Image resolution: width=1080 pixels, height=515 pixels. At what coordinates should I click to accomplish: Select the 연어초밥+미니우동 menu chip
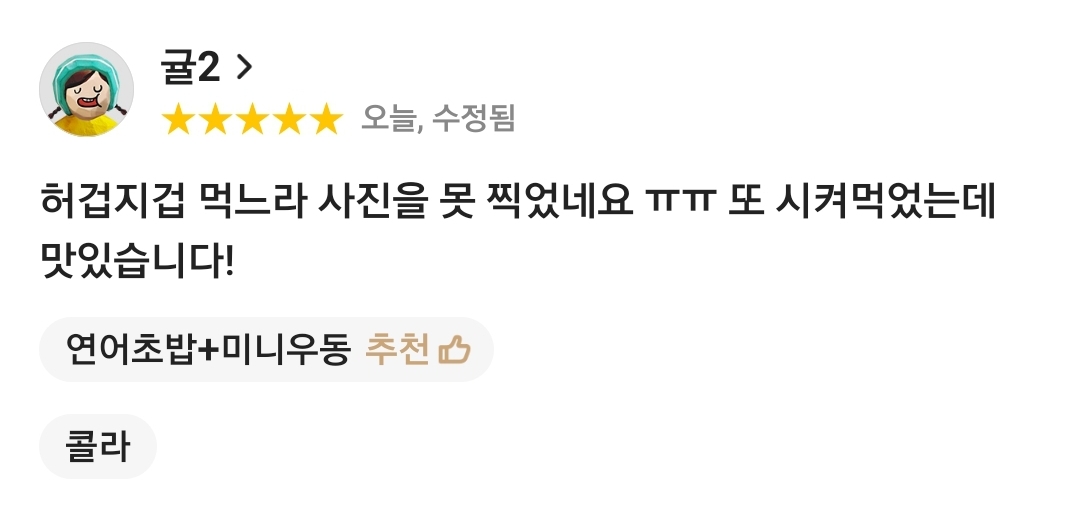[x=266, y=350]
